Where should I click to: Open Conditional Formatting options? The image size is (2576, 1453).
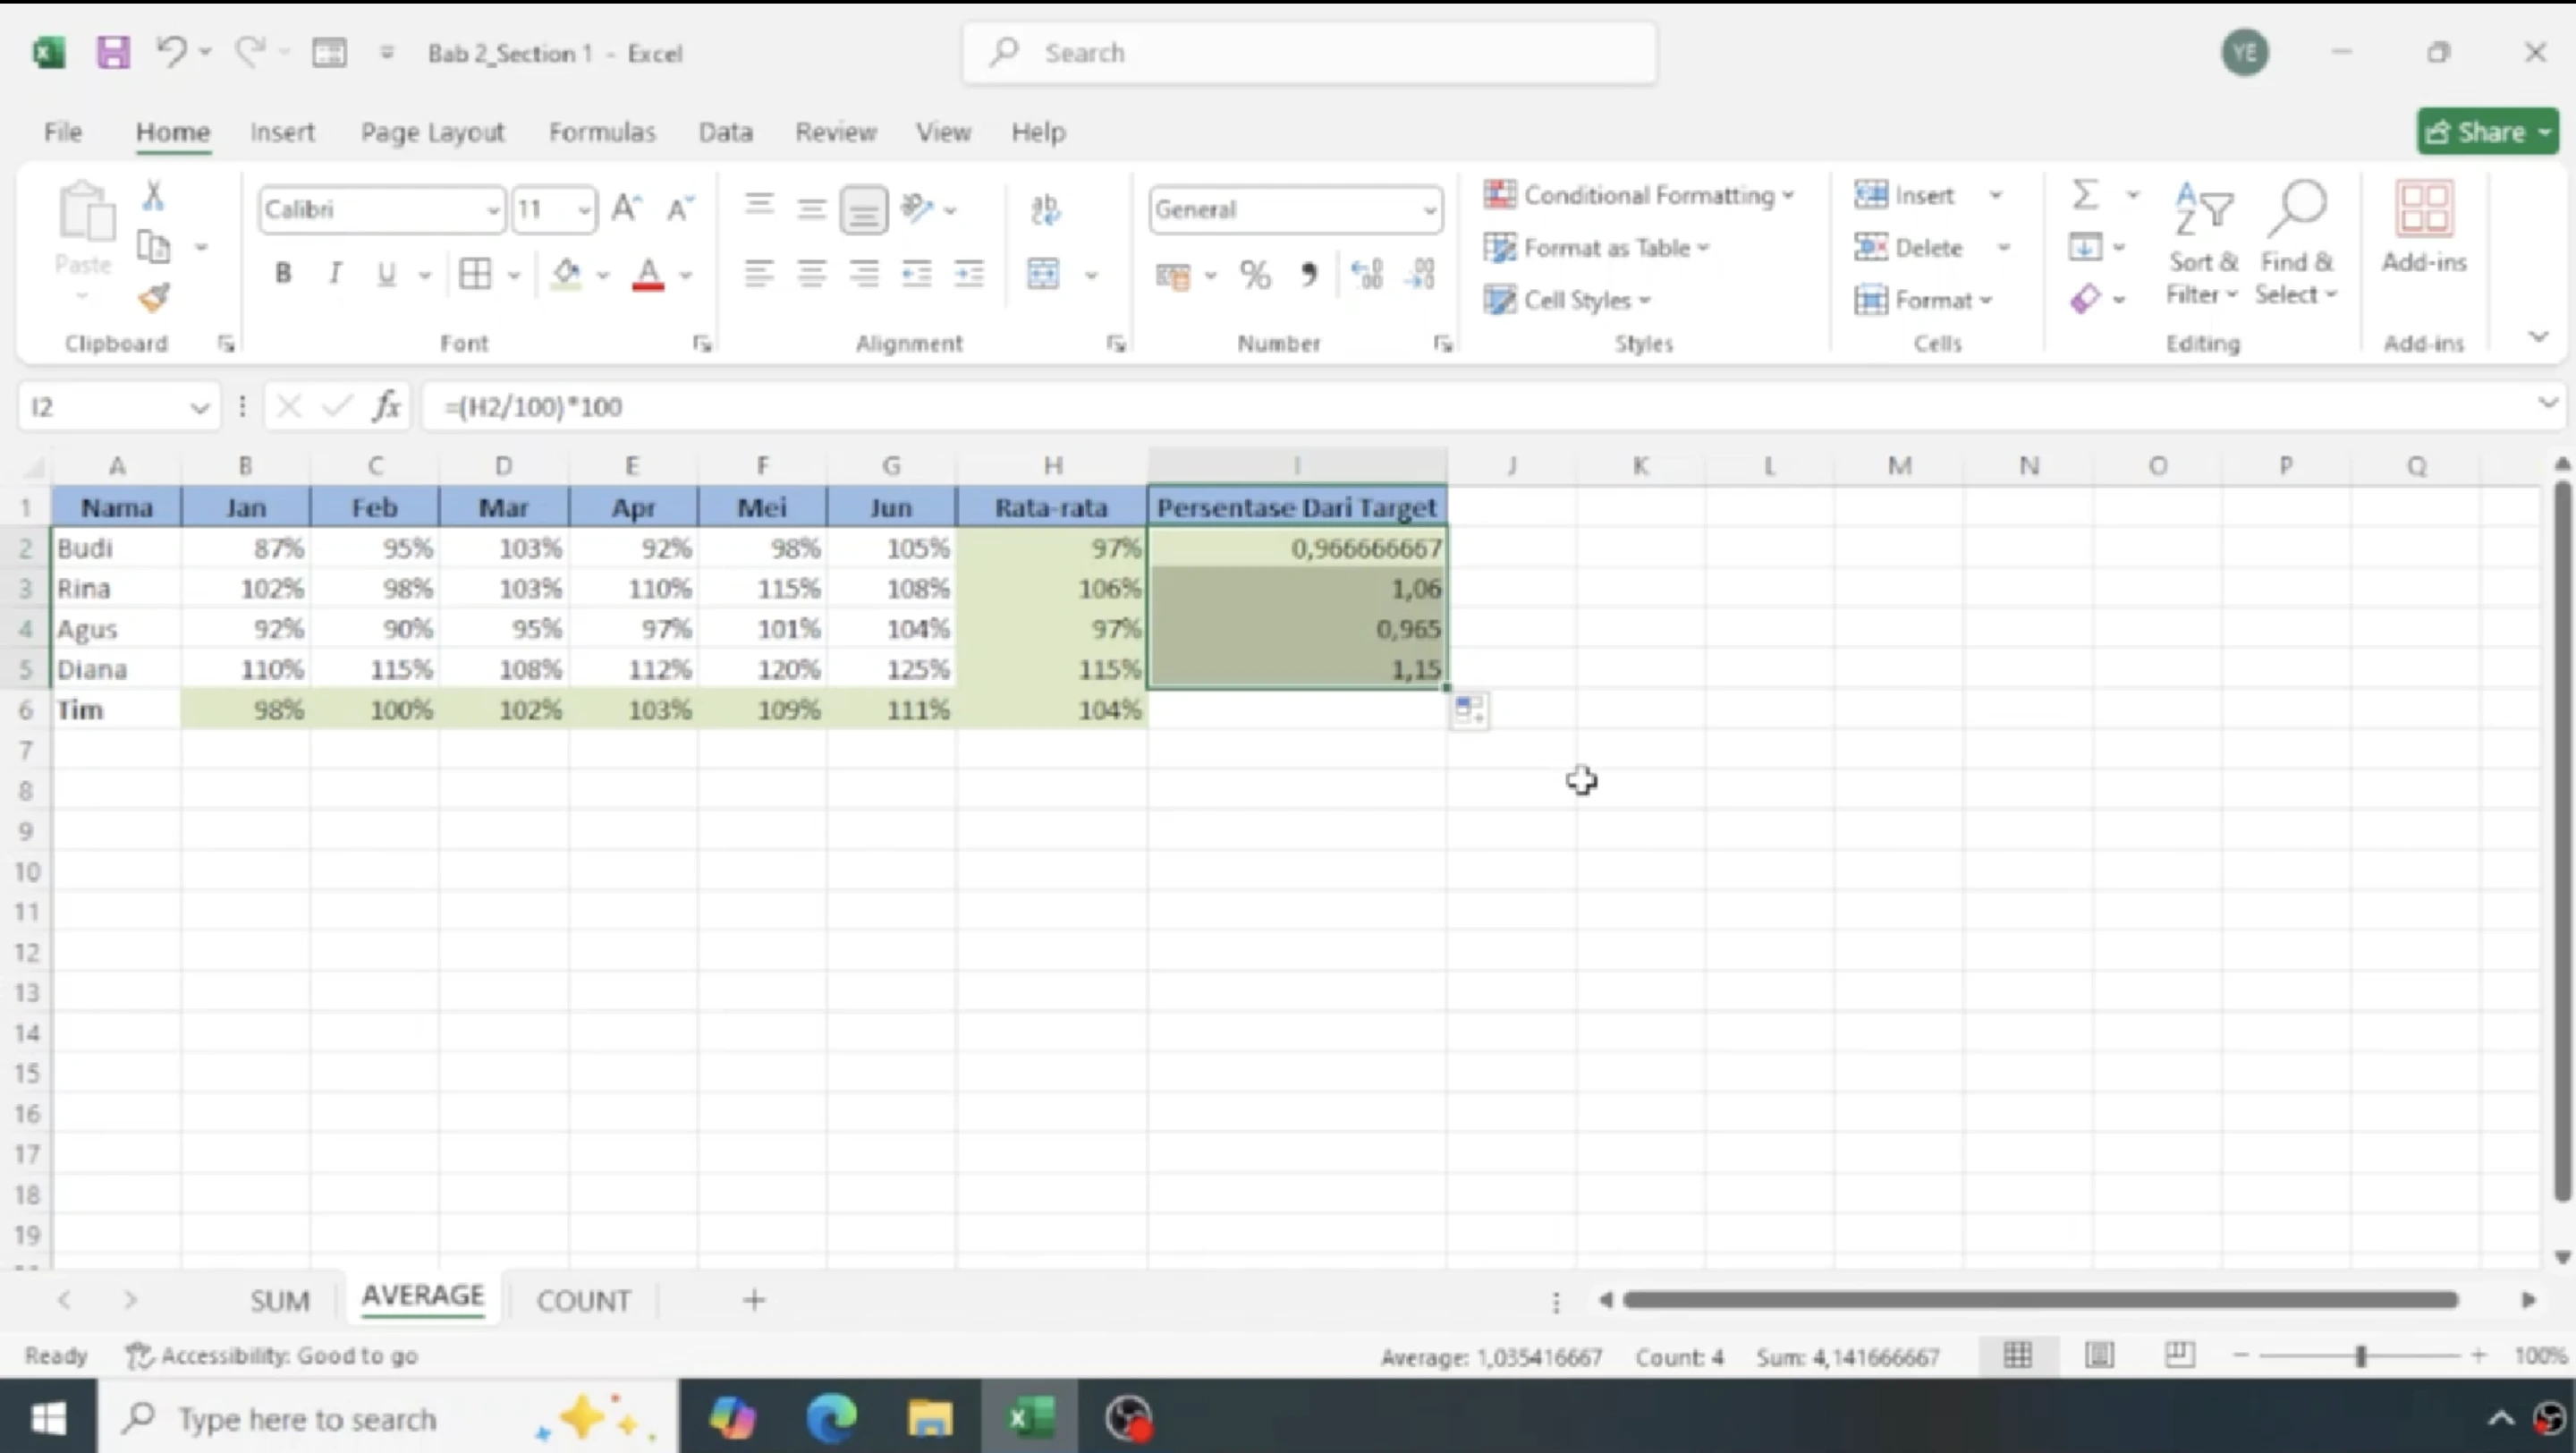click(x=1640, y=195)
